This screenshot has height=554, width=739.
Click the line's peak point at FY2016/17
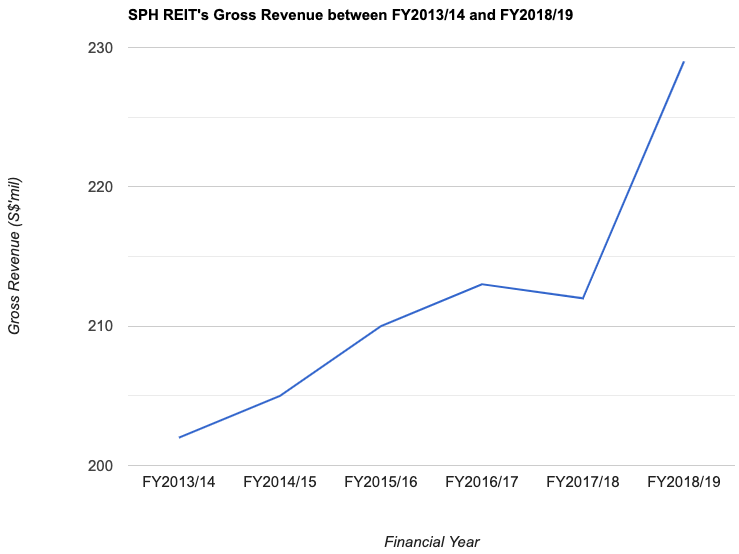click(x=482, y=284)
